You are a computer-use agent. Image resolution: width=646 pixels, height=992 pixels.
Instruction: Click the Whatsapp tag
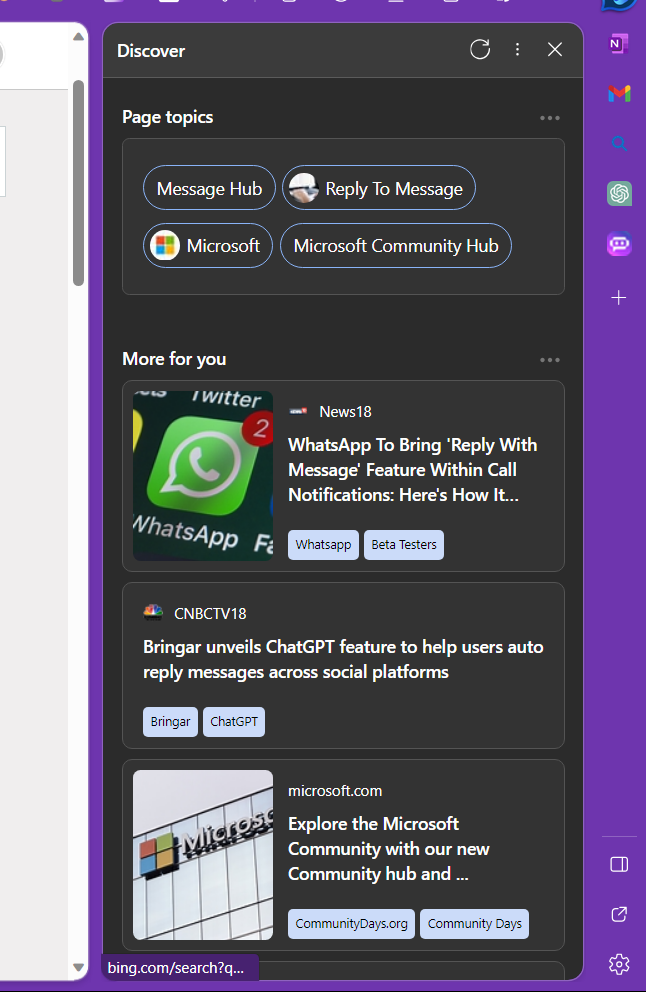pyautogui.click(x=323, y=545)
